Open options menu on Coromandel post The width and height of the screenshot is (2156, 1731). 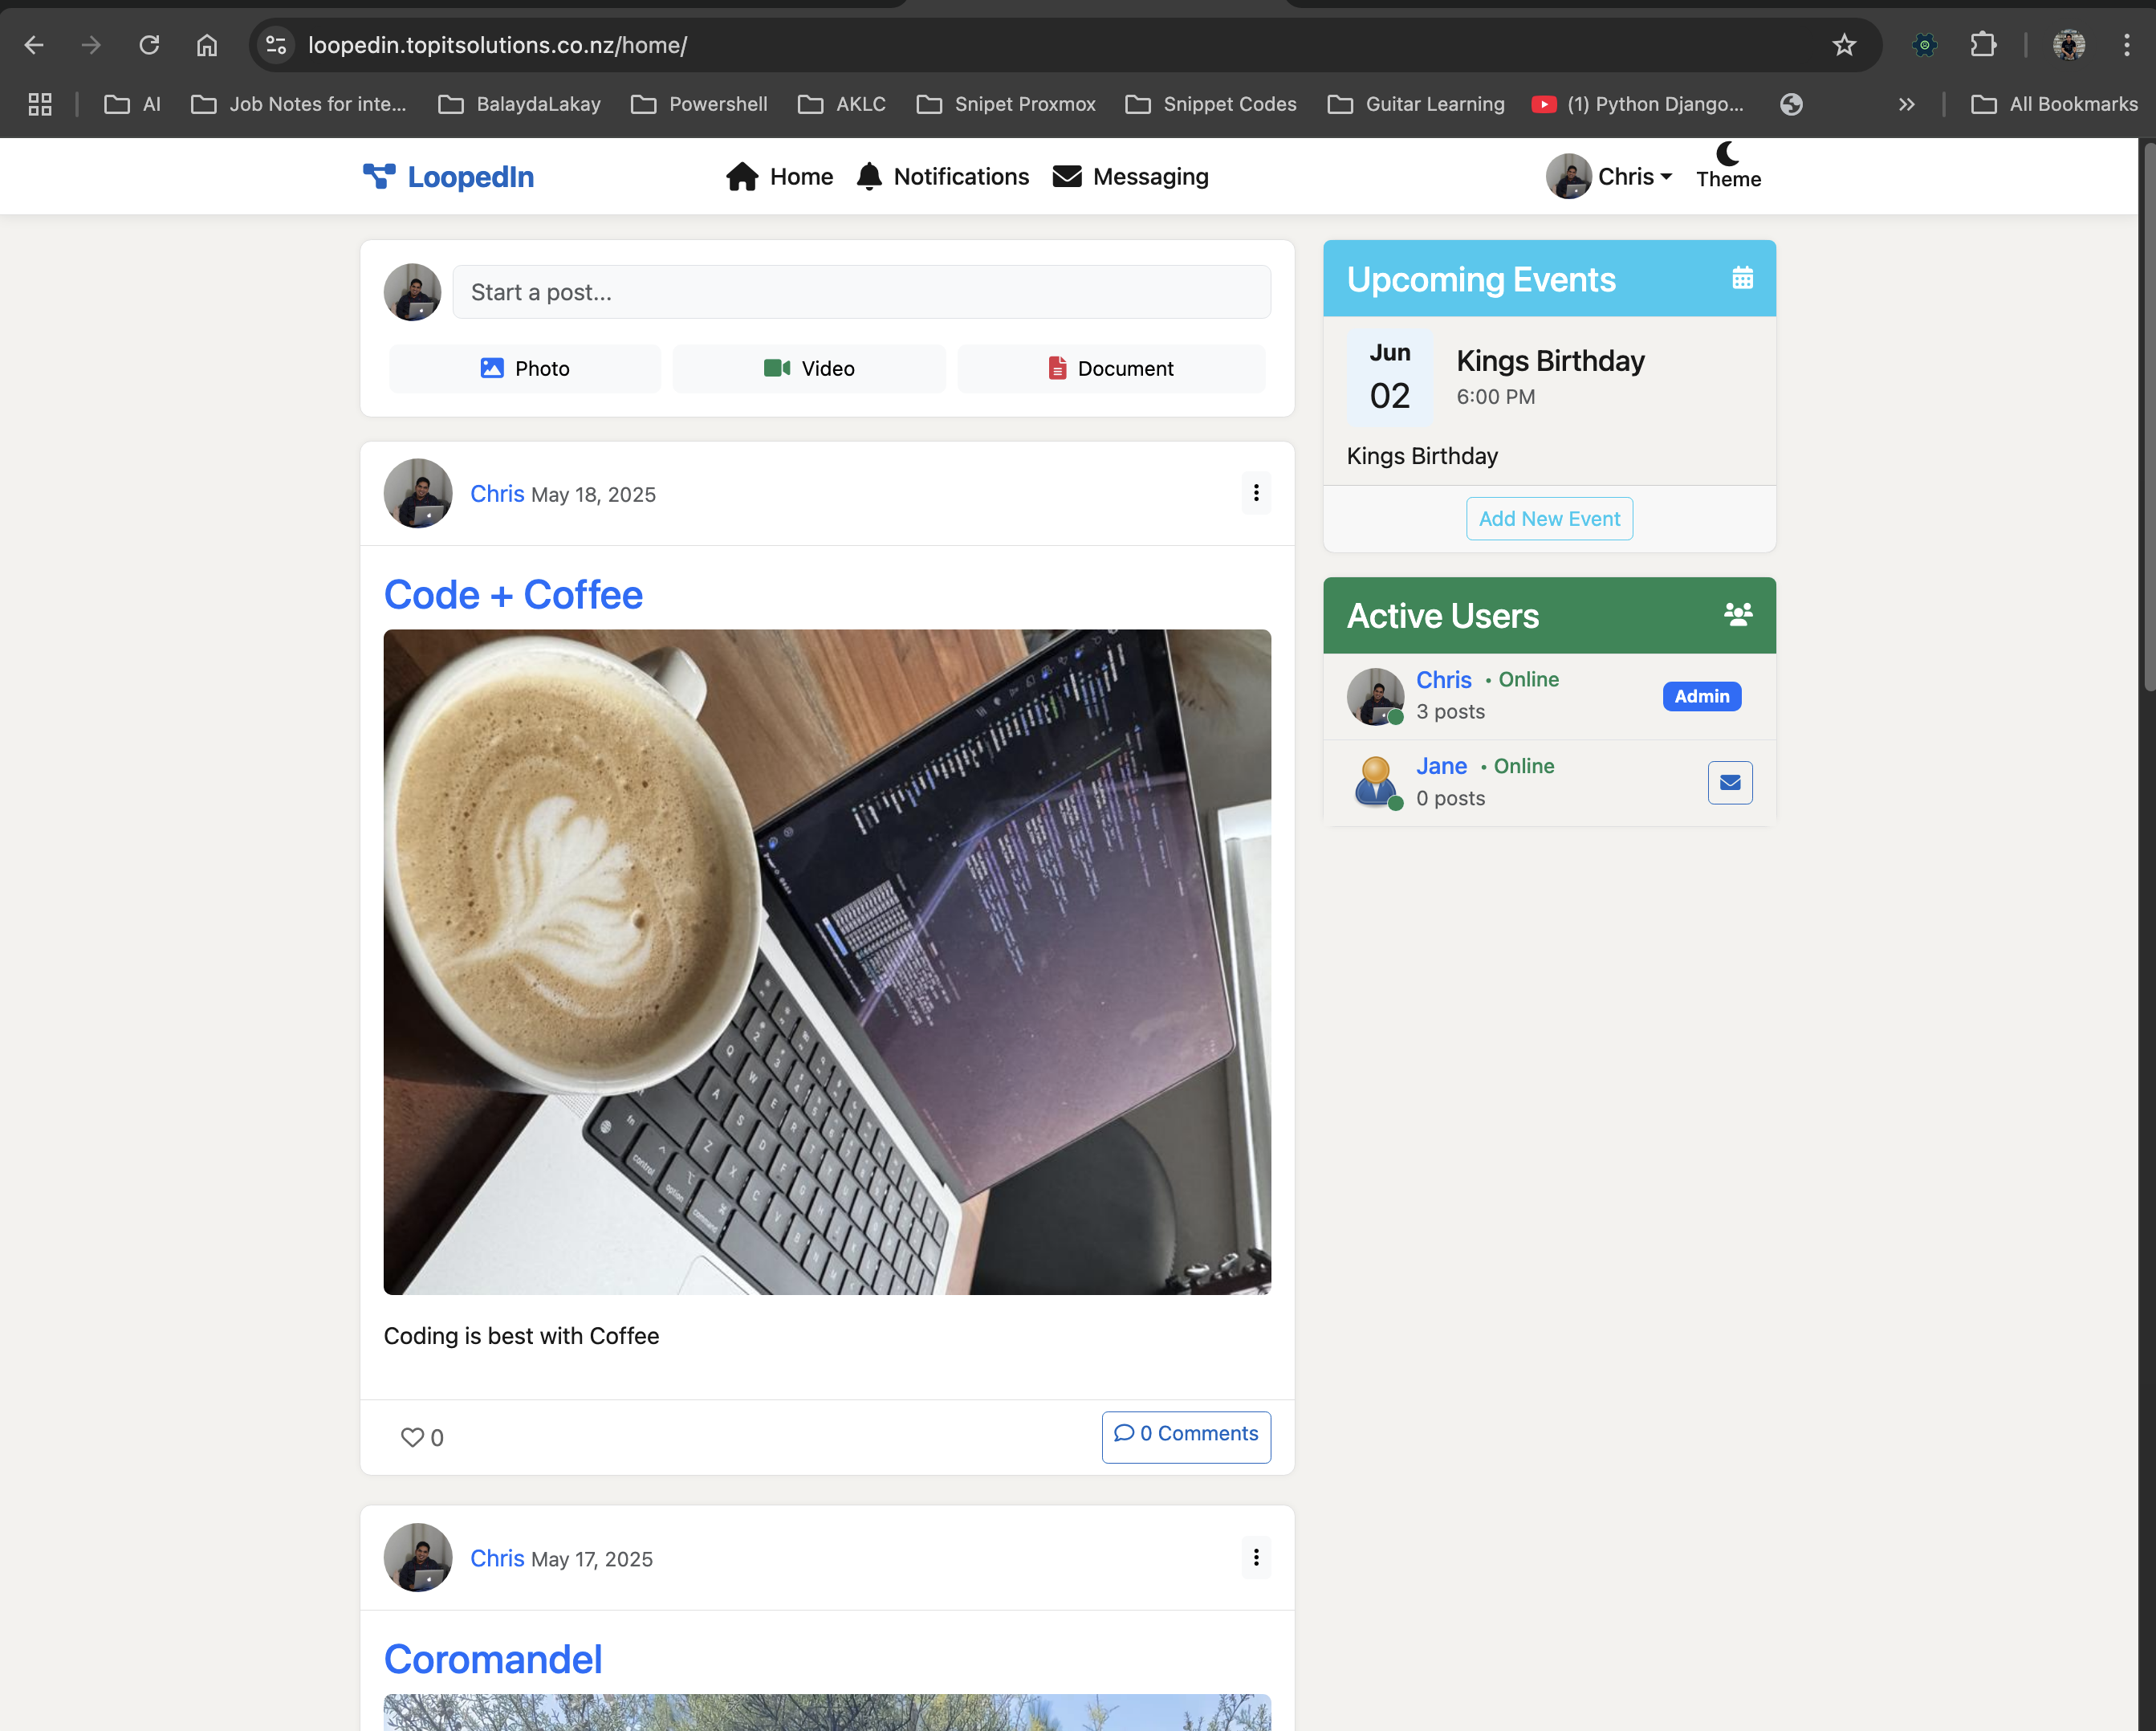(x=1256, y=1557)
